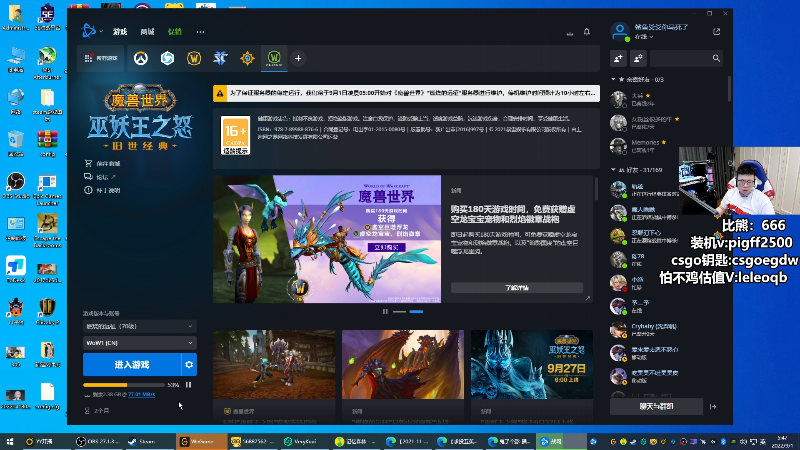
Task: Open the tavern fight news card
Action: click(x=274, y=377)
